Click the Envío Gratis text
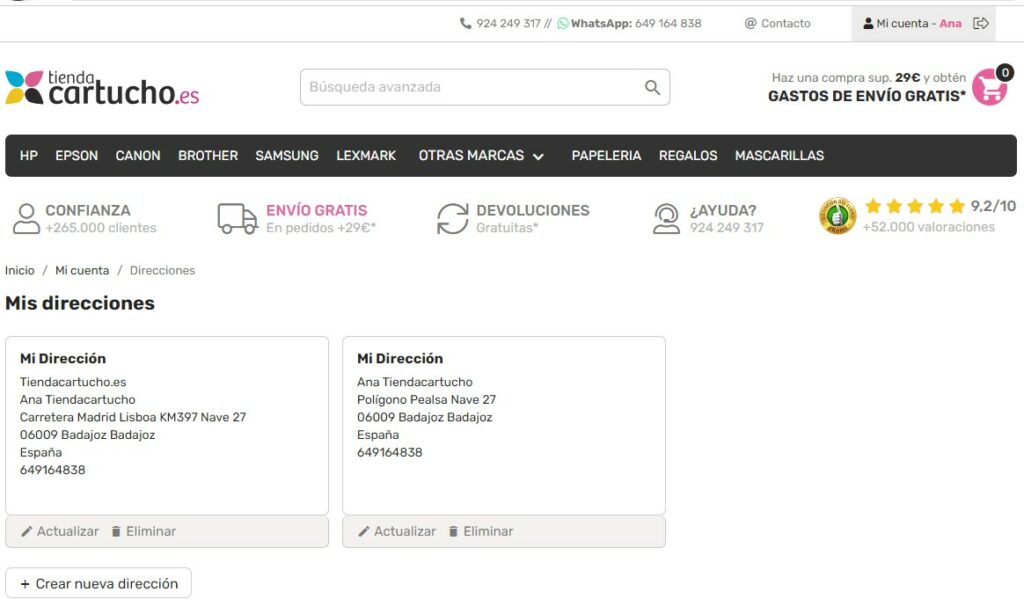The width and height of the screenshot is (1024, 614). pos(316,210)
